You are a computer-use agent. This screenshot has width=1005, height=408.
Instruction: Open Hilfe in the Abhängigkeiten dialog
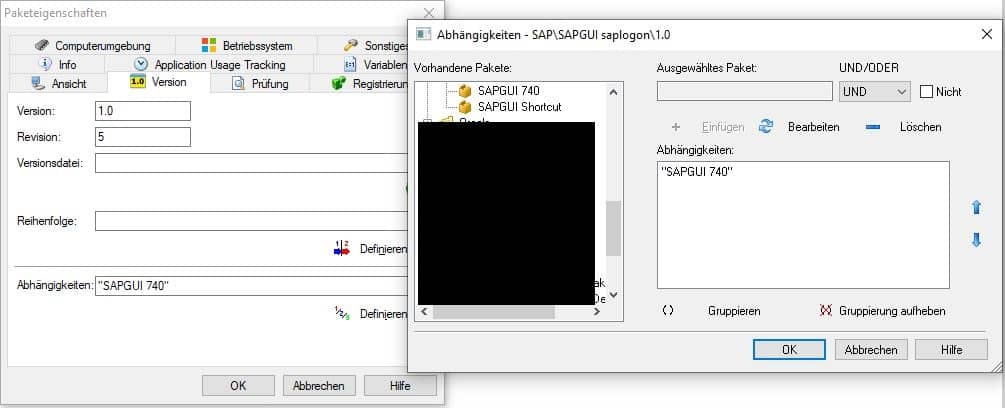pyautogui.click(x=951, y=350)
